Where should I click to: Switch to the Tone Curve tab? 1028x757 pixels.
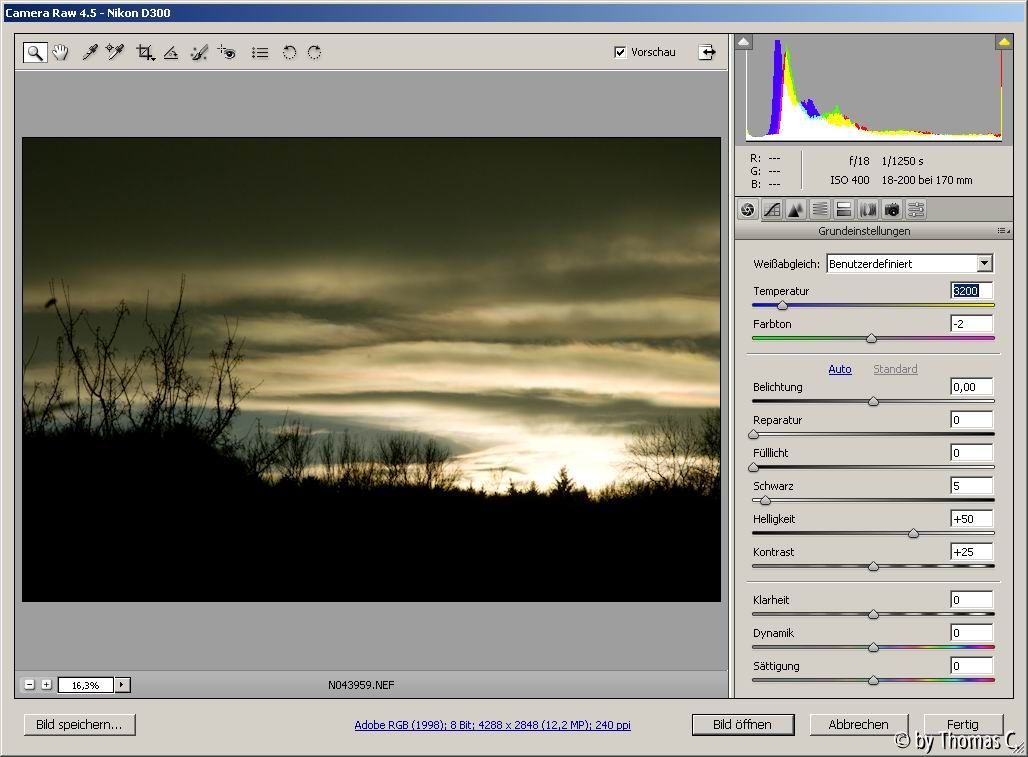[772, 209]
